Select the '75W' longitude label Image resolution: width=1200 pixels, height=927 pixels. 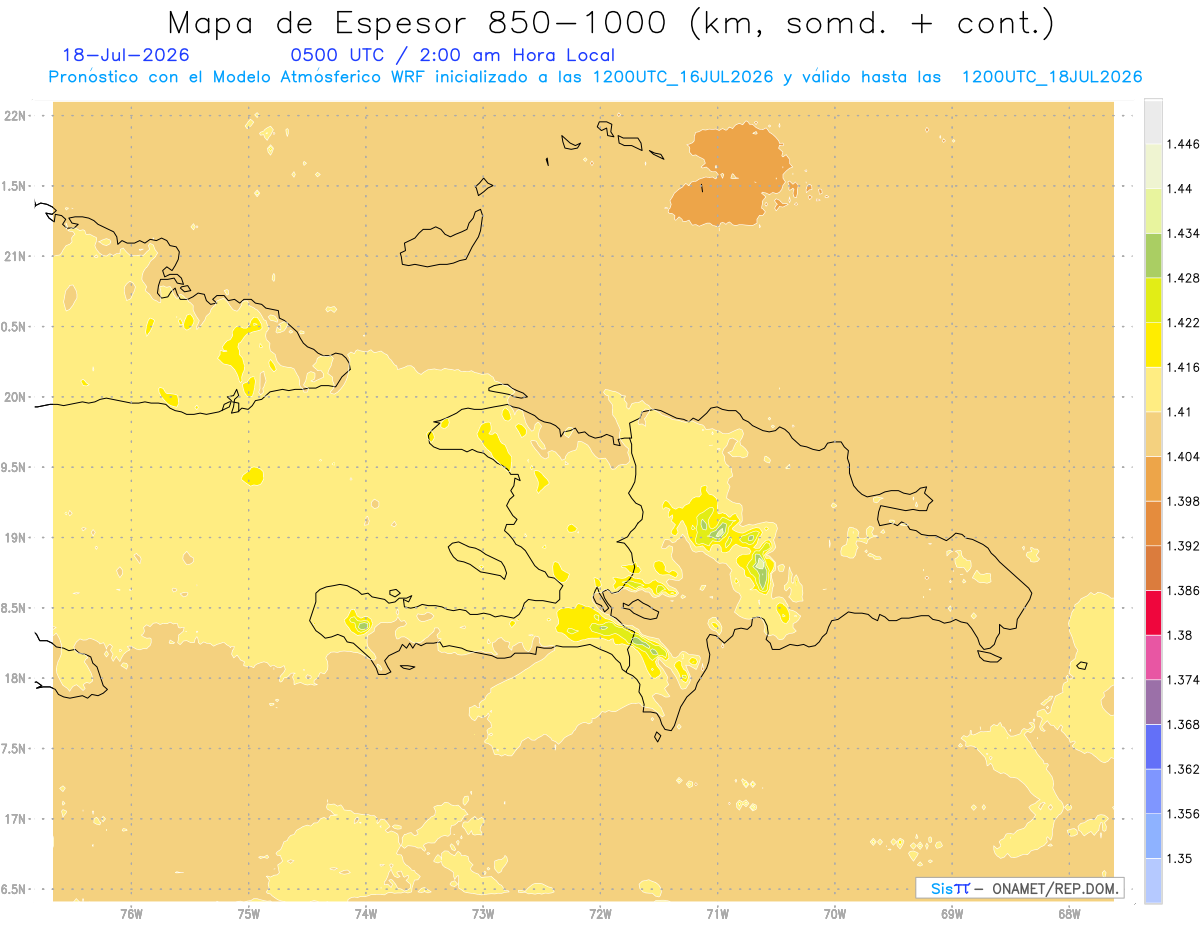point(249,913)
